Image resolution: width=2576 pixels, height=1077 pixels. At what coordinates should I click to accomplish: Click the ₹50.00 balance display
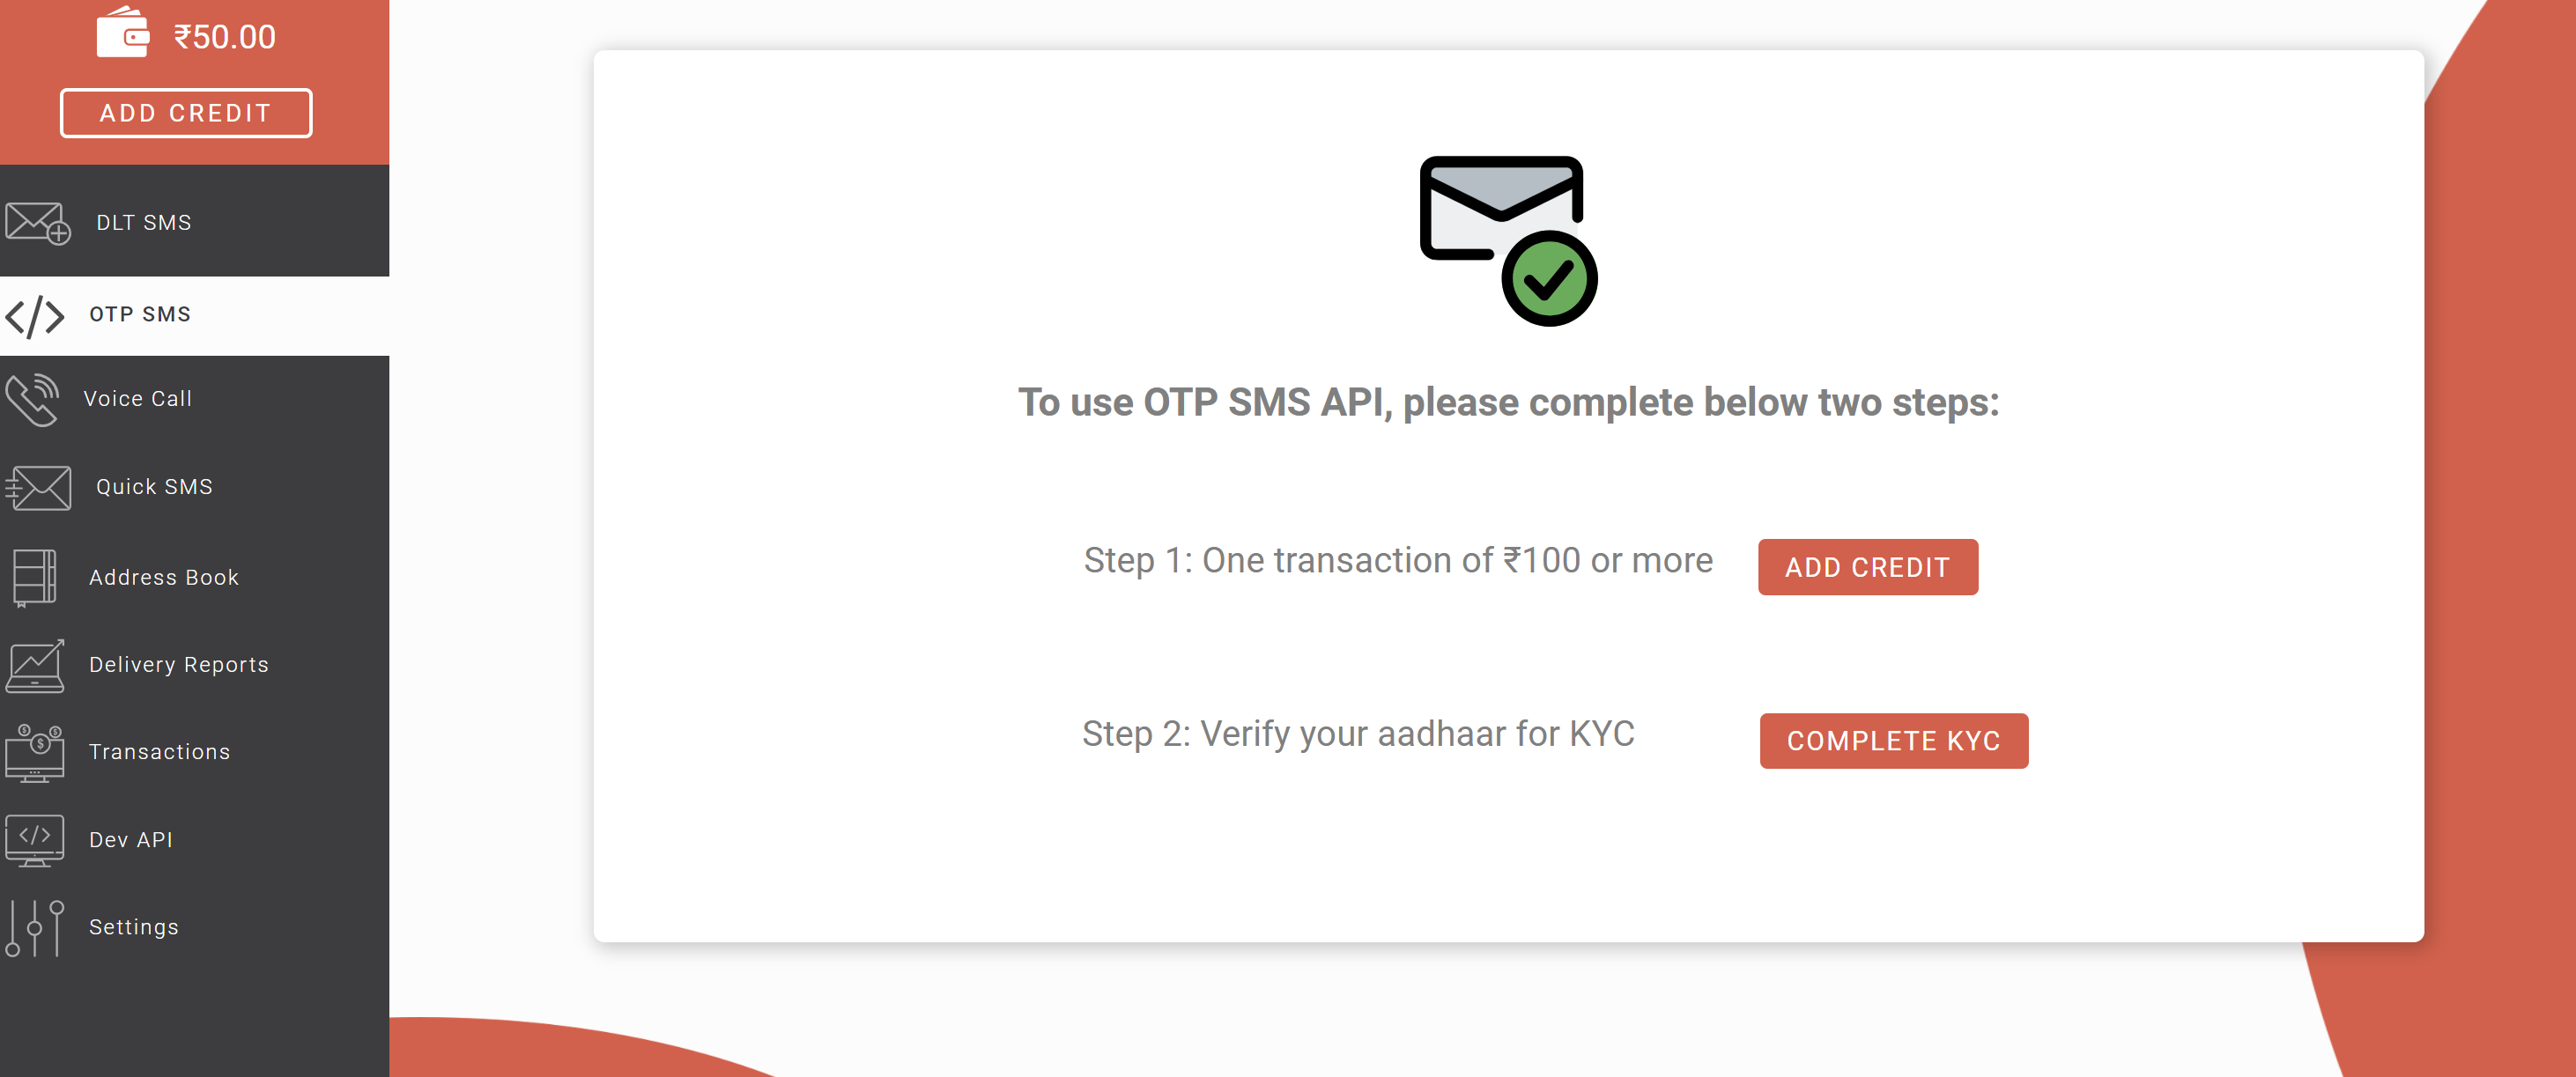point(223,35)
